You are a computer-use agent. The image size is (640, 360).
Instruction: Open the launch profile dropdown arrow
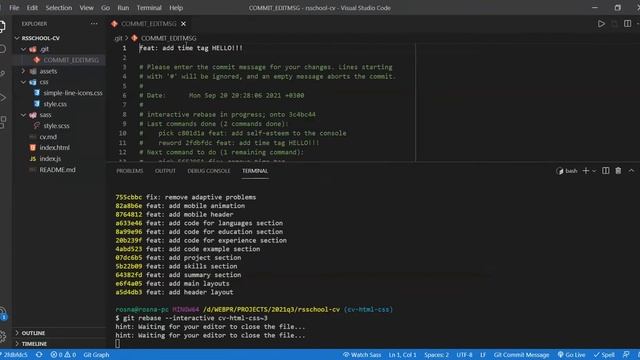coord(594,171)
